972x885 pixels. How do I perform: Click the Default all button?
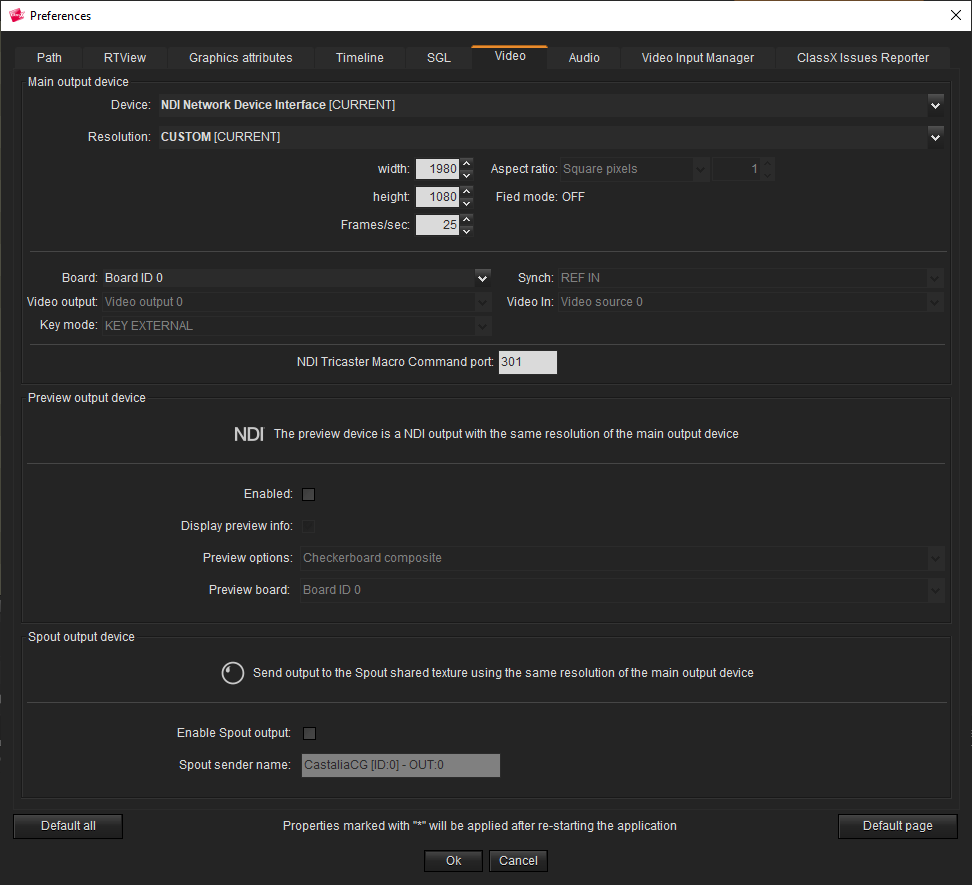pyautogui.click(x=68, y=826)
